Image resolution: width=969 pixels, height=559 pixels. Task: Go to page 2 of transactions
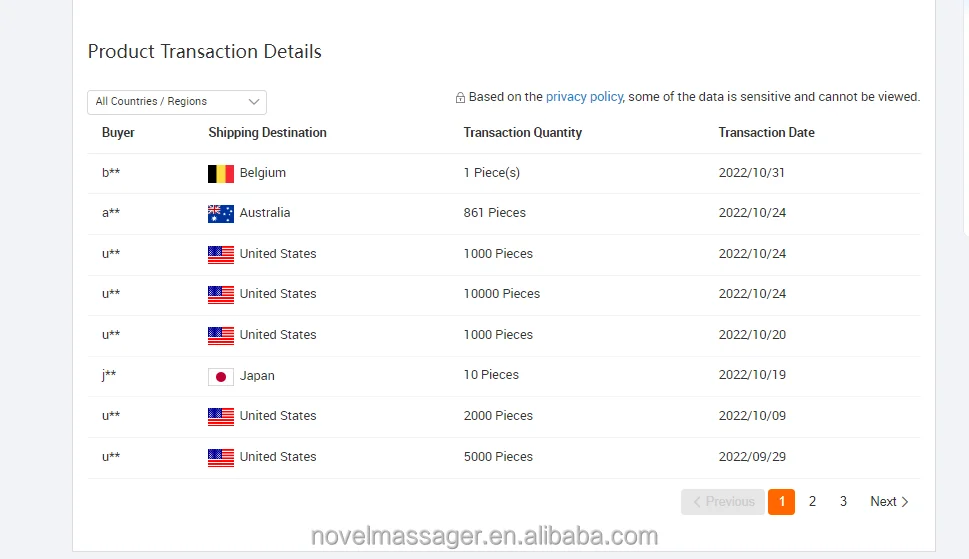click(812, 502)
